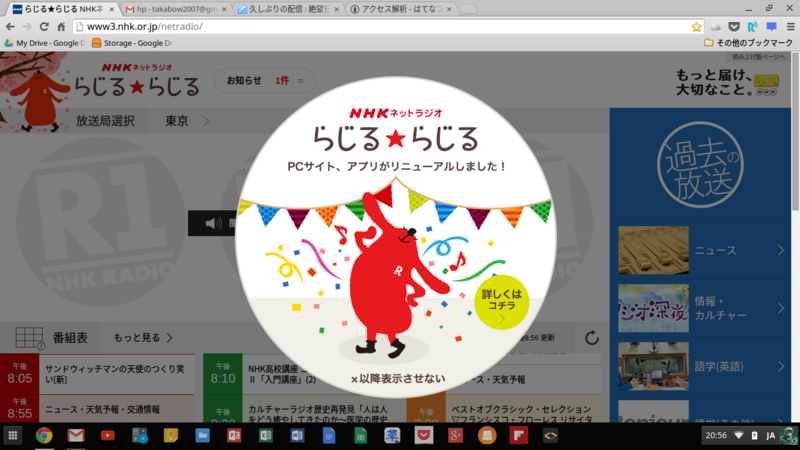This screenshot has width=800, height=450.
Task: Click ×以降表示させない to dismiss popup permanently
Action: point(398,379)
